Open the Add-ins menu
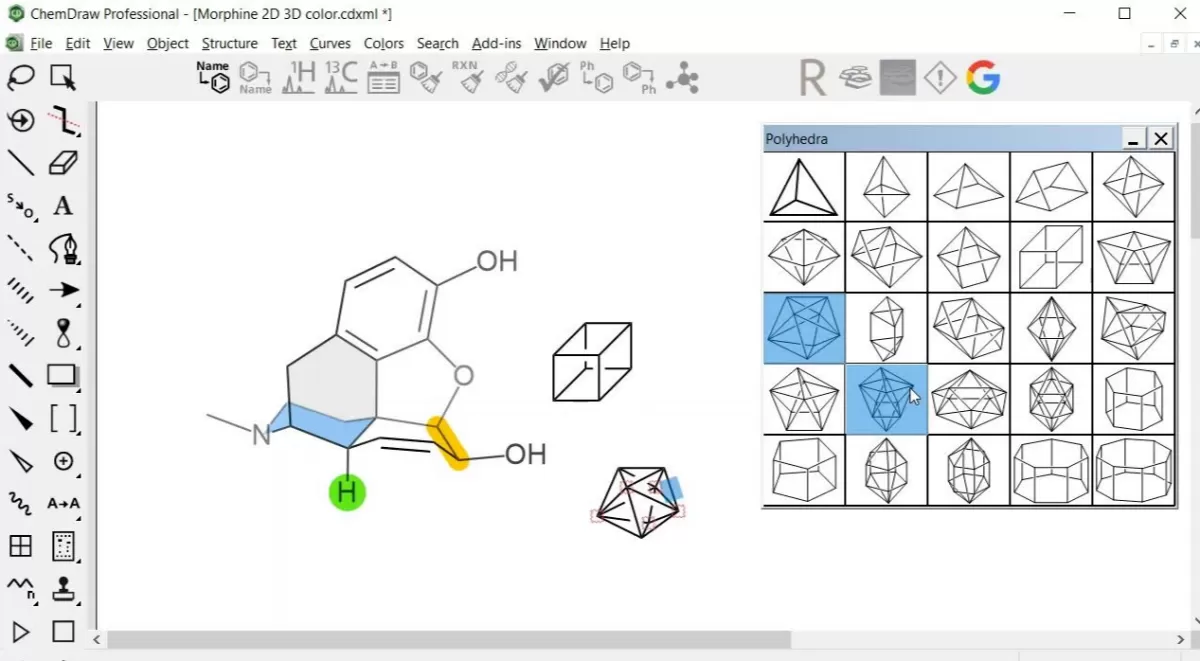Viewport: 1200px width, 661px height. (496, 43)
